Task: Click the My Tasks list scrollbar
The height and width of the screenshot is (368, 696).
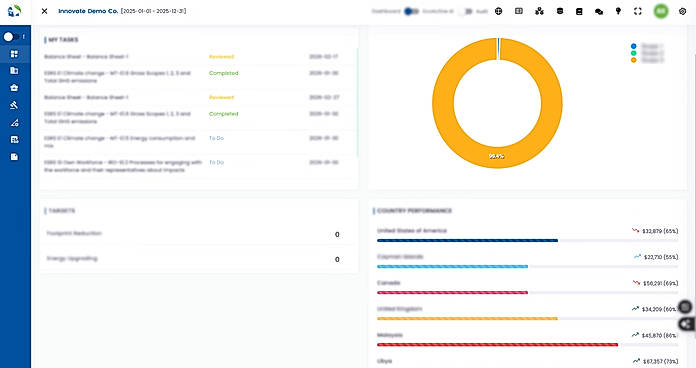Action: [357, 102]
